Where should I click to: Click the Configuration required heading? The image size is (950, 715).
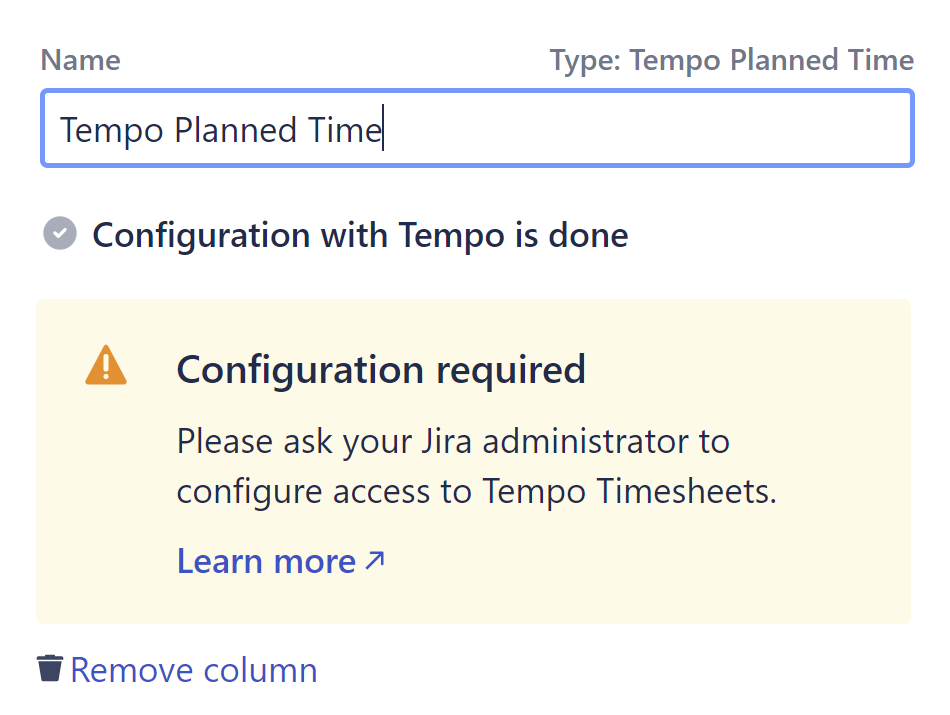coord(381,369)
